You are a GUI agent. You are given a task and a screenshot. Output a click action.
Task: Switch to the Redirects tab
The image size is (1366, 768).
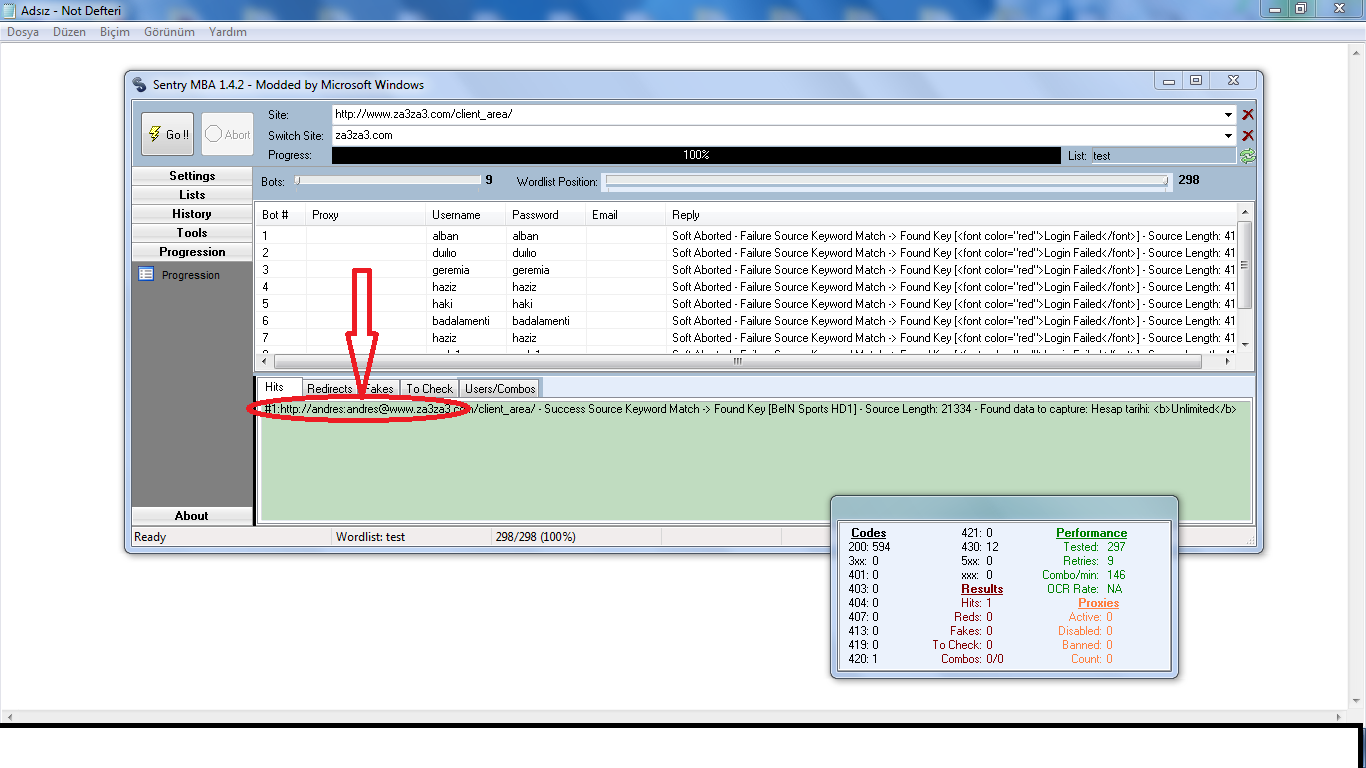click(329, 389)
